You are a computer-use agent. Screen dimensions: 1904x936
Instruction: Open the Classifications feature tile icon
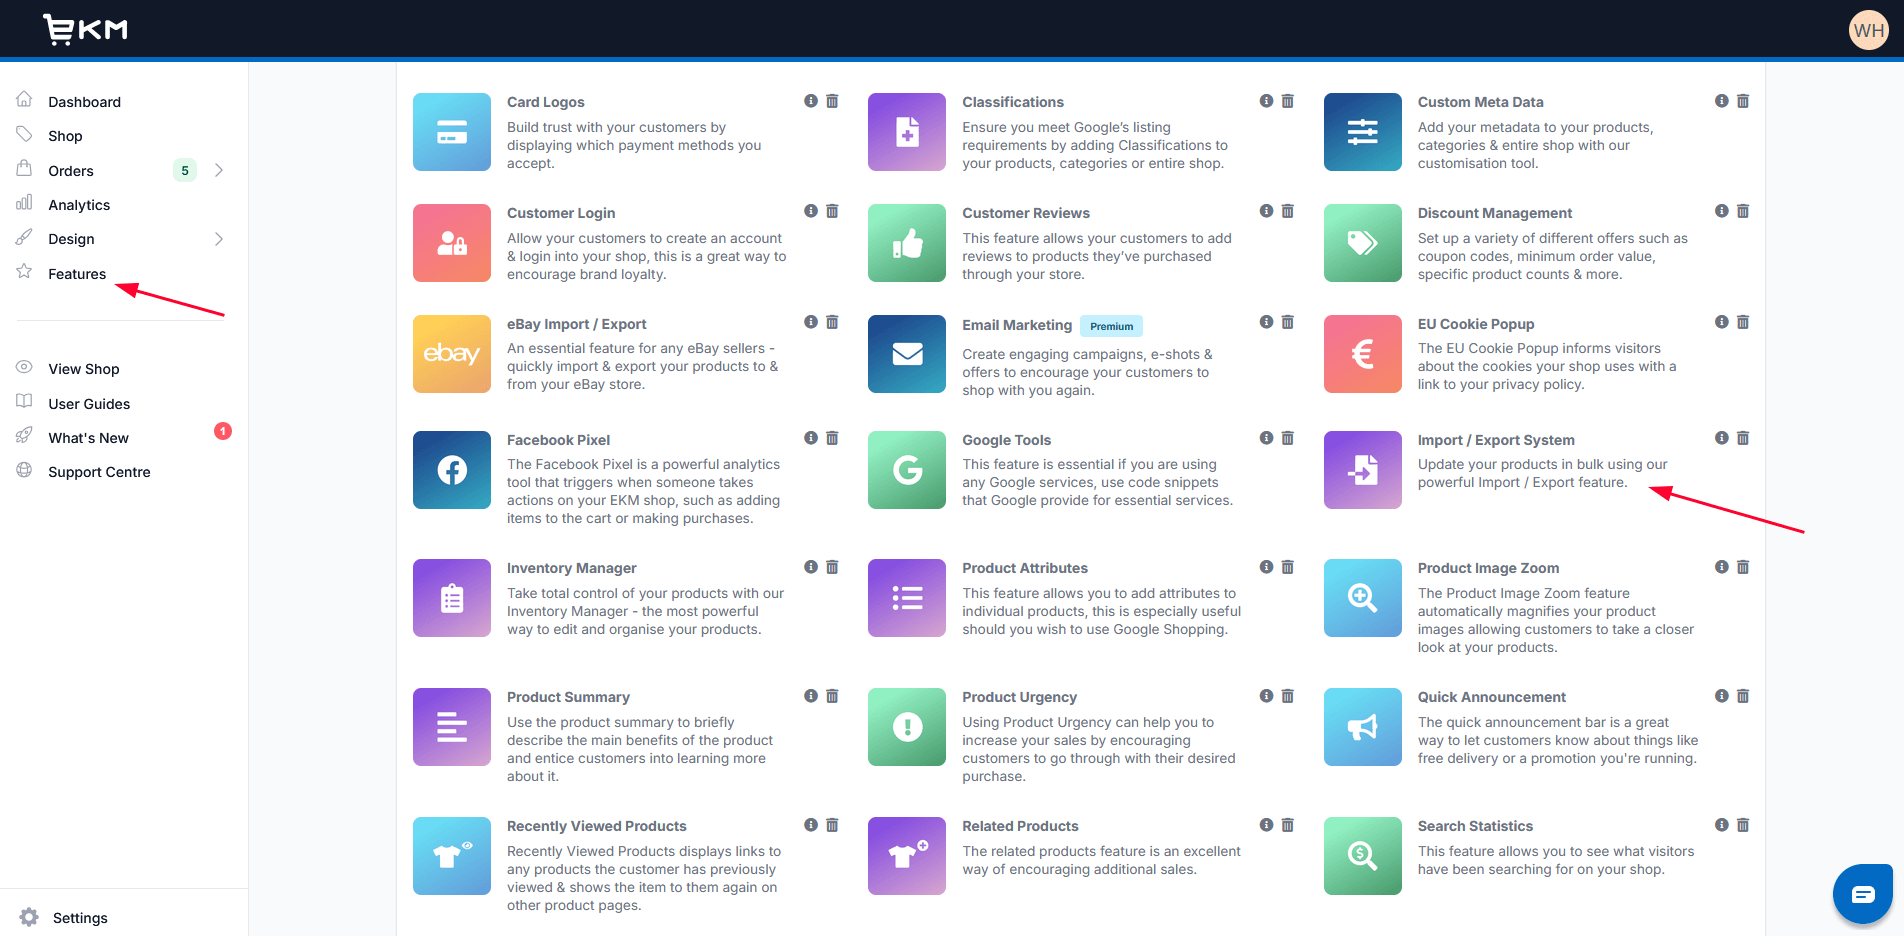tap(907, 132)
